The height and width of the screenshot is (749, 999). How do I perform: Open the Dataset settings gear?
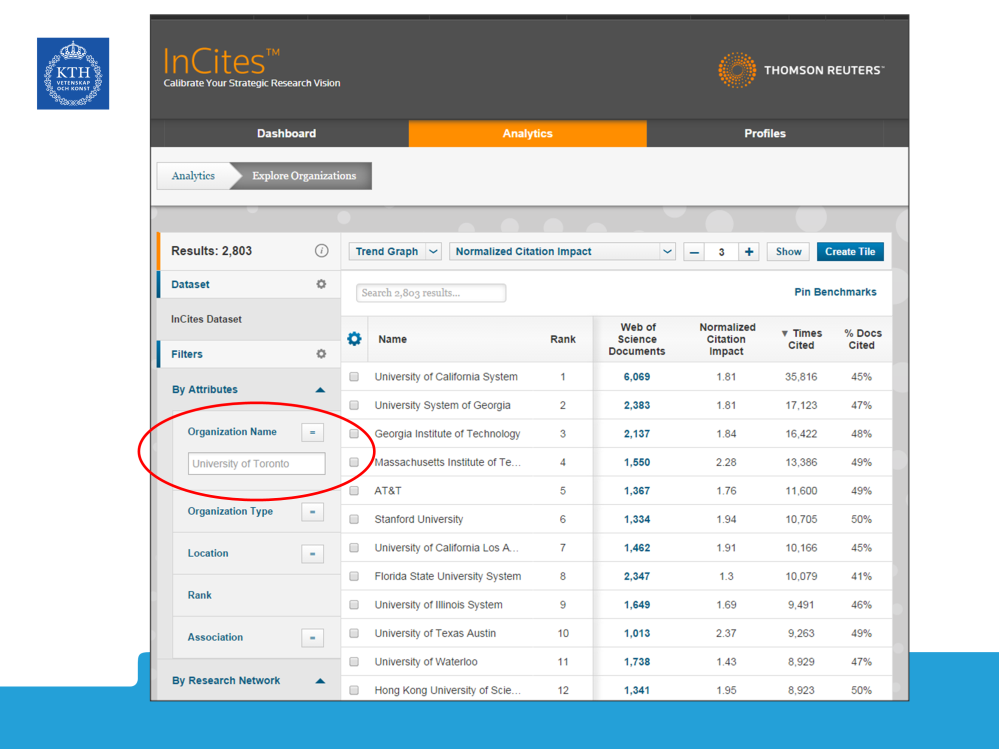click(x=321, y=284)
